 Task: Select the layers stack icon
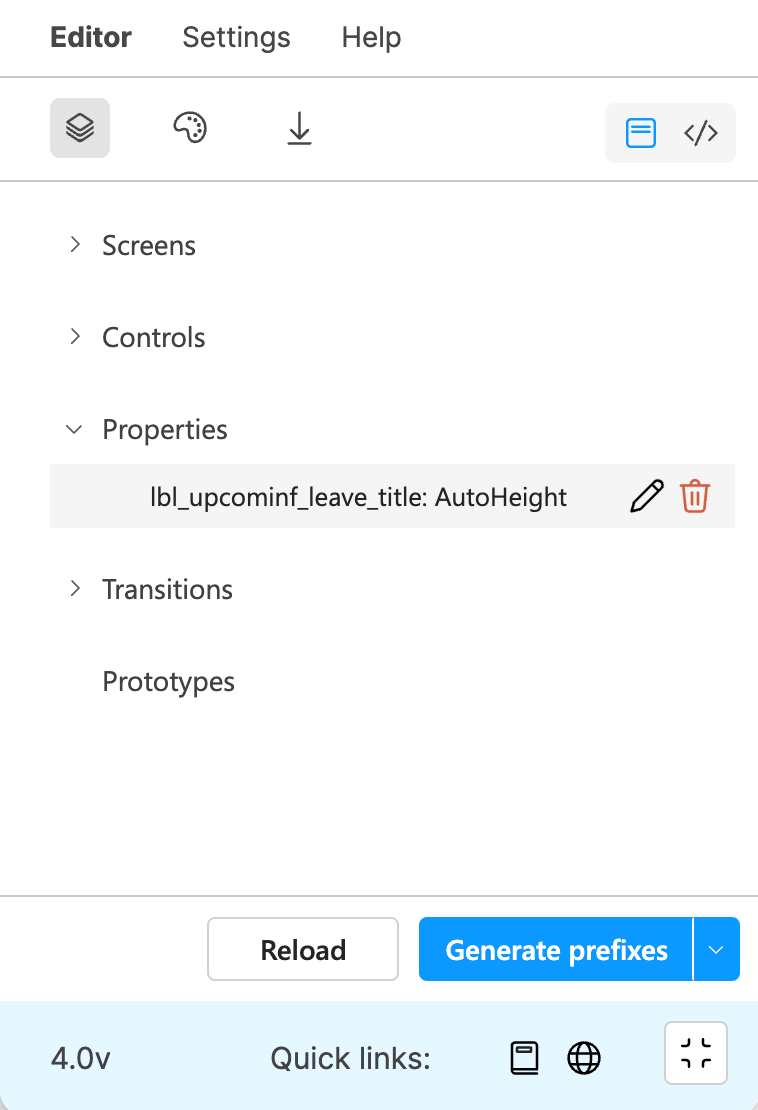coord(80,128)
